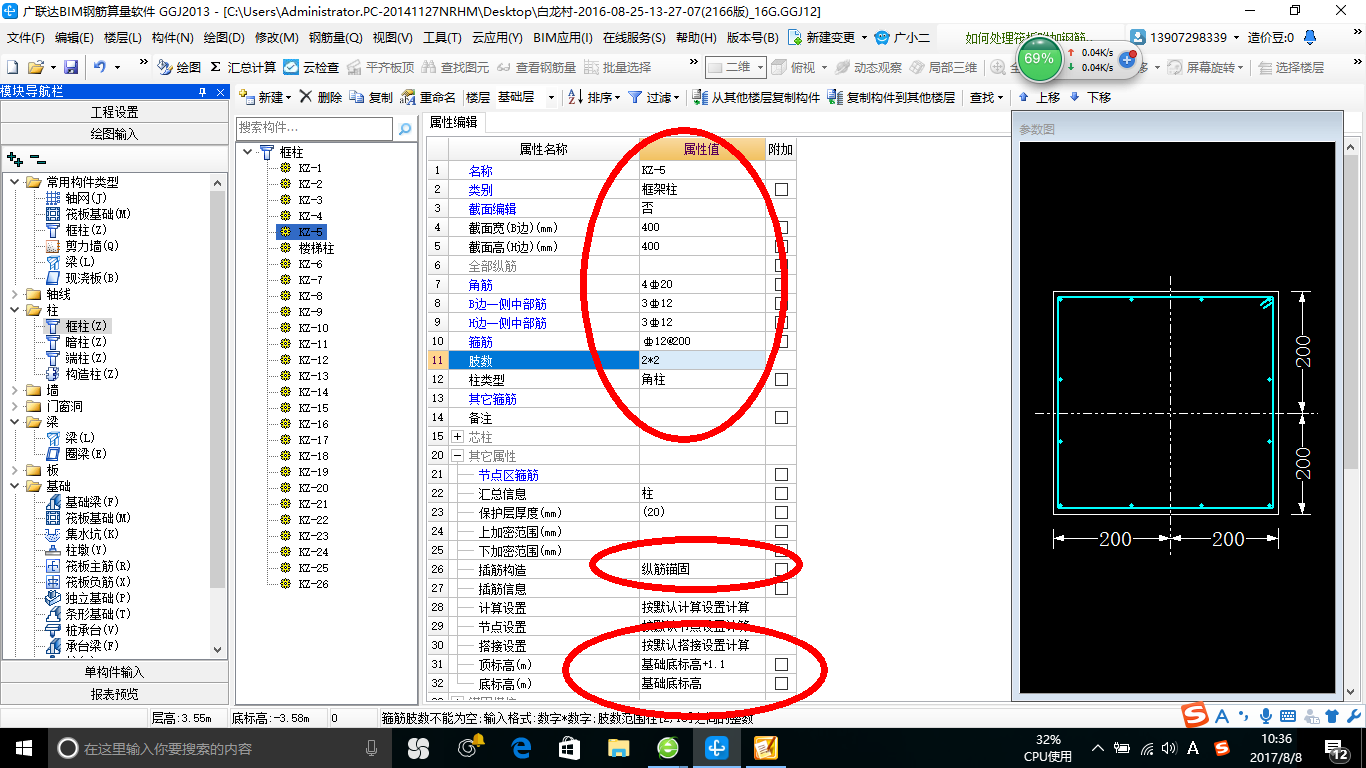
Task: Toggle 附加 checkbox for 备注 row
Action: click(x=781, y=417)
